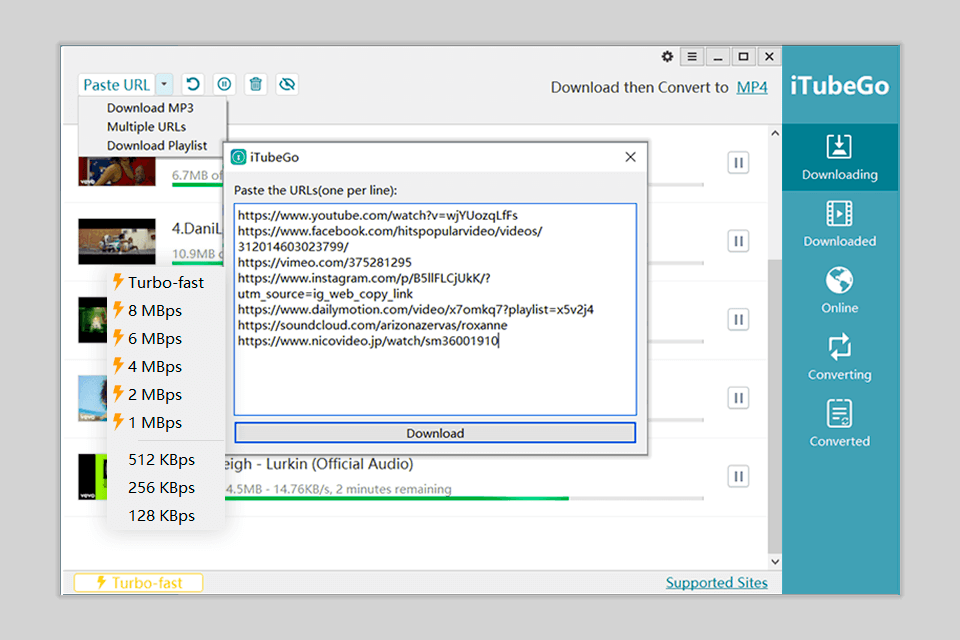Open the Turbo-fast speed limit selector

click(138, 583)
